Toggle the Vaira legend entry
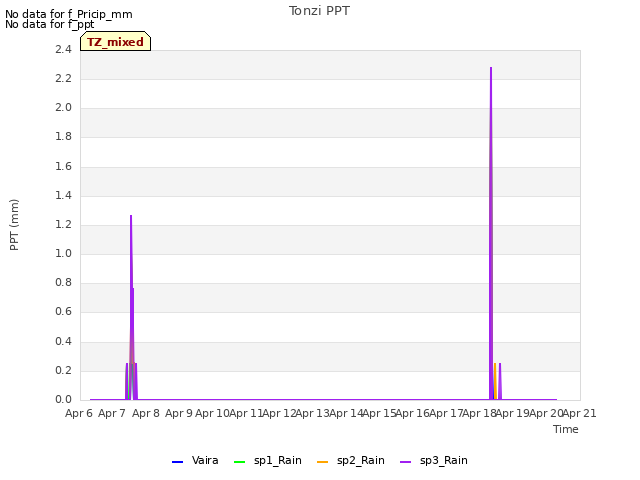Viewport: 640px width, 480px height. (x=195, y=461)
